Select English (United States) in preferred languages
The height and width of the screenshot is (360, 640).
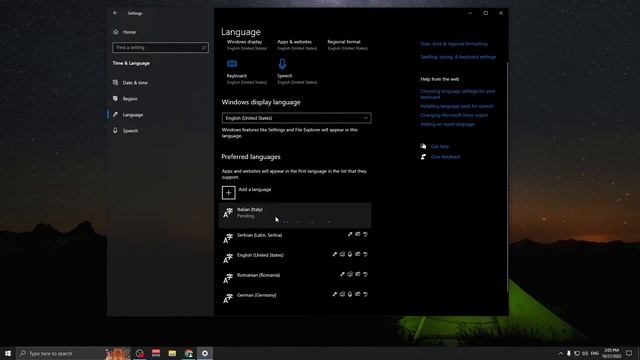tap(295, 258)
